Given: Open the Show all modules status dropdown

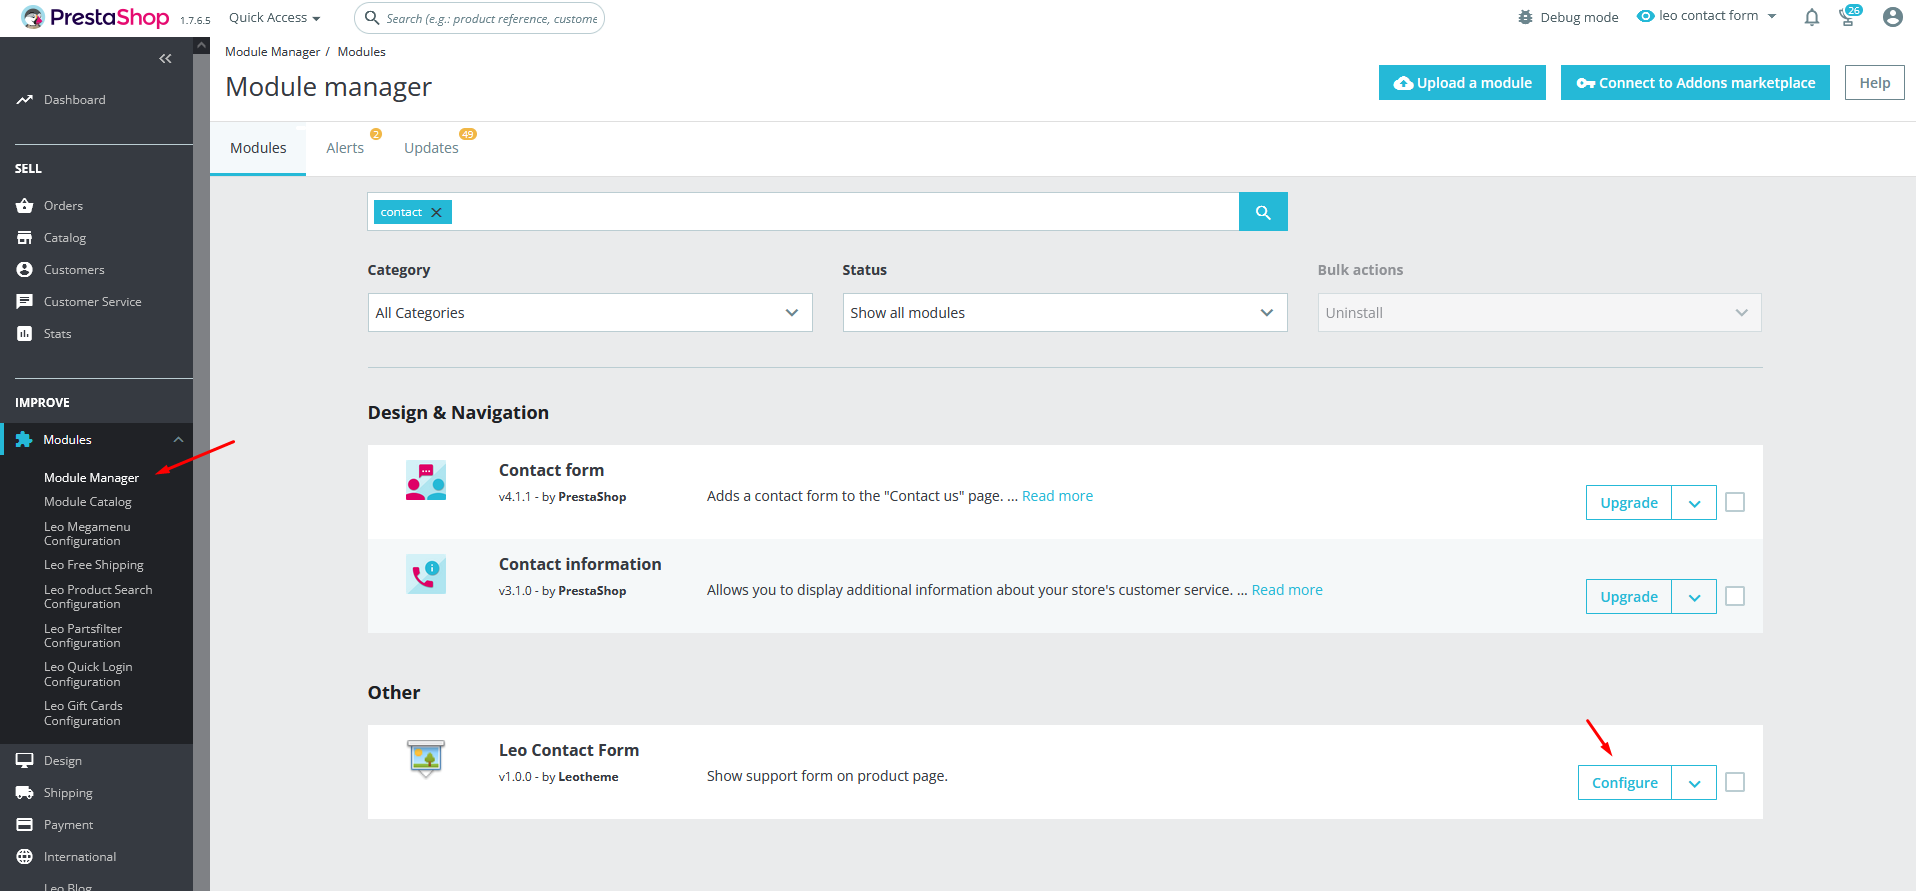Looking at the screenshot, I should point(1065,313).
